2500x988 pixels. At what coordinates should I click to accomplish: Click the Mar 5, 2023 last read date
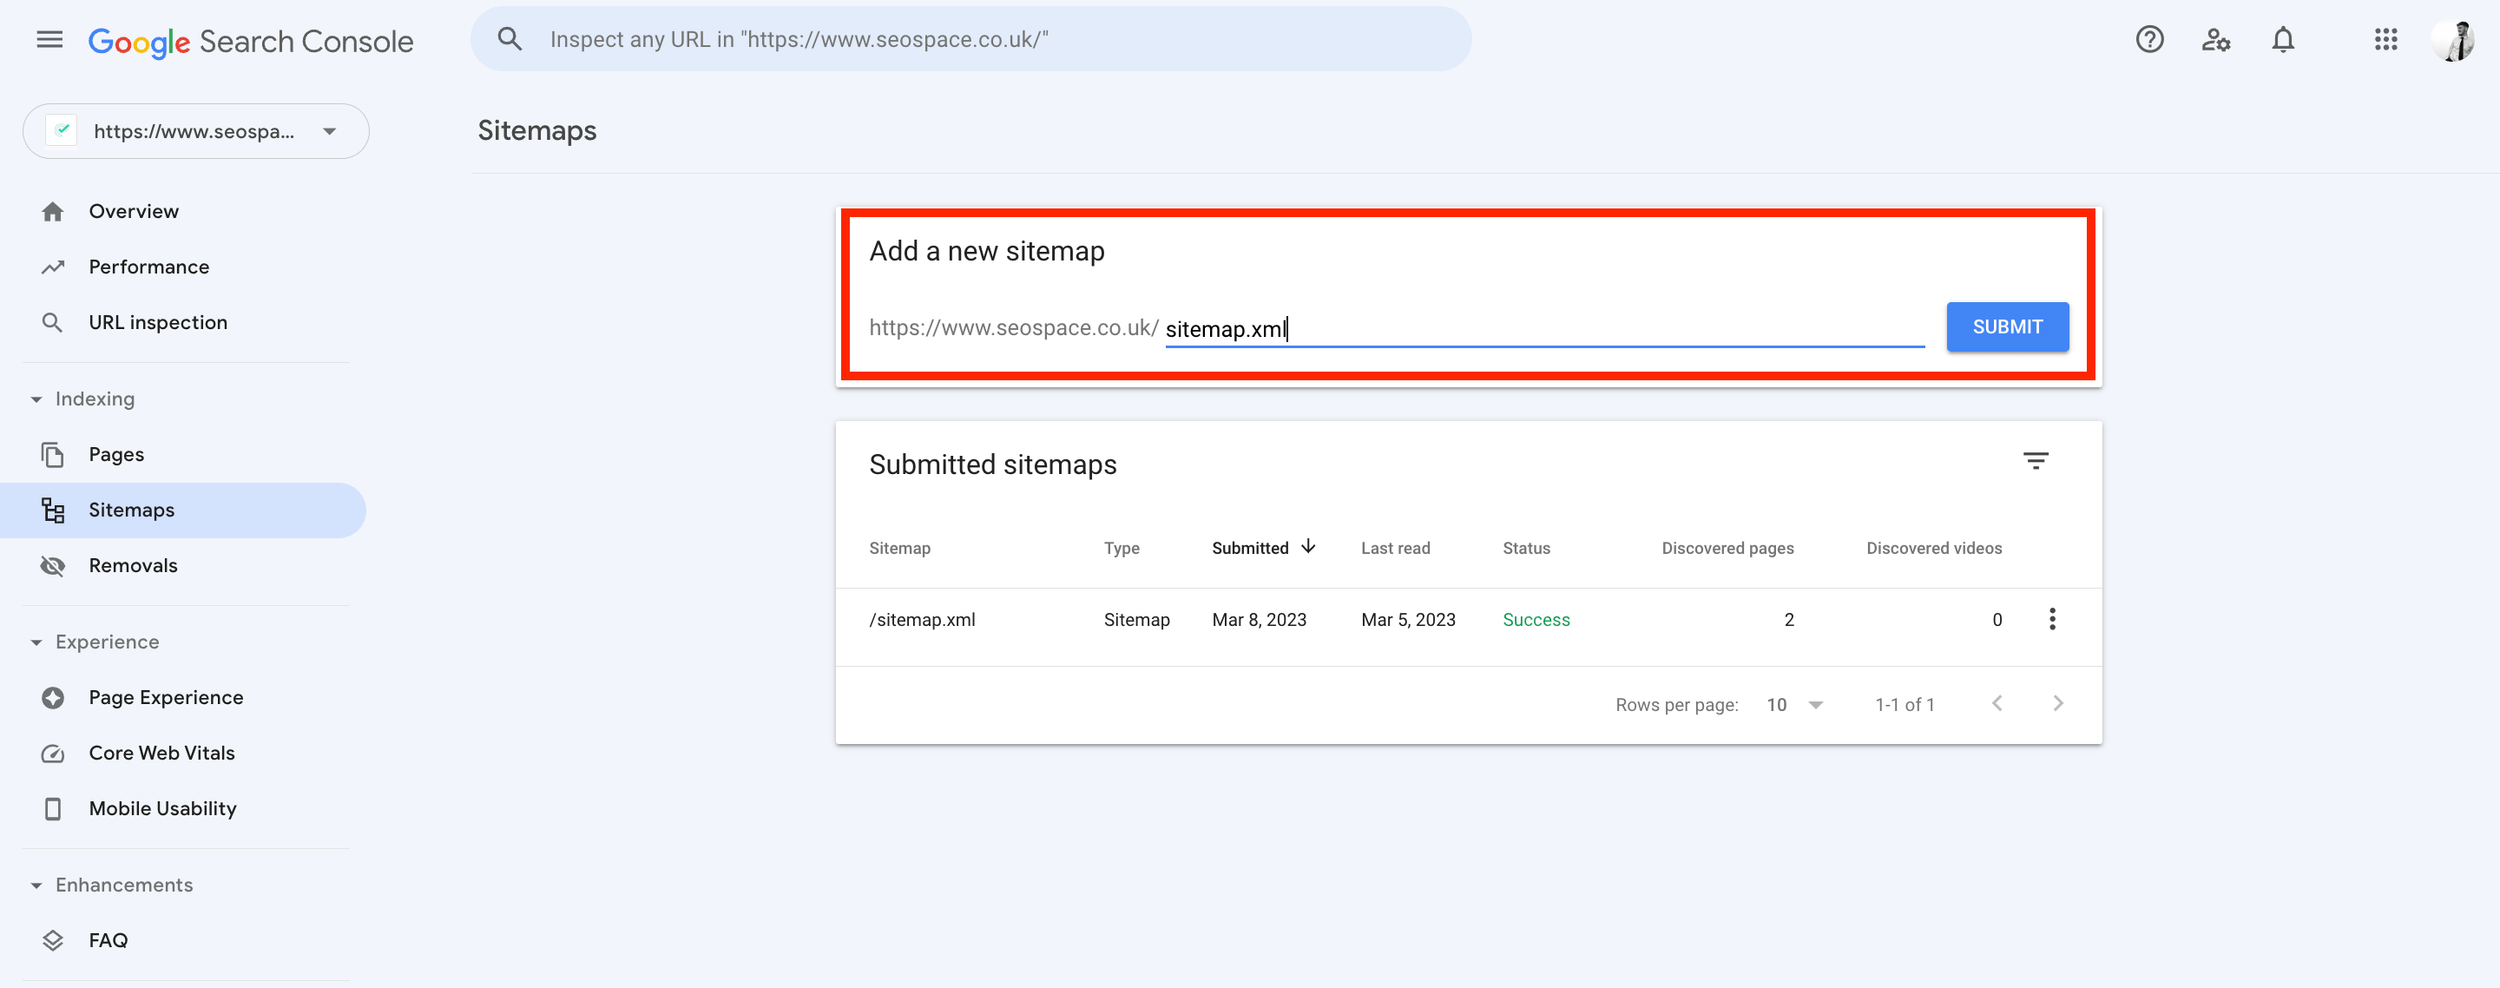coord(1408,620)
